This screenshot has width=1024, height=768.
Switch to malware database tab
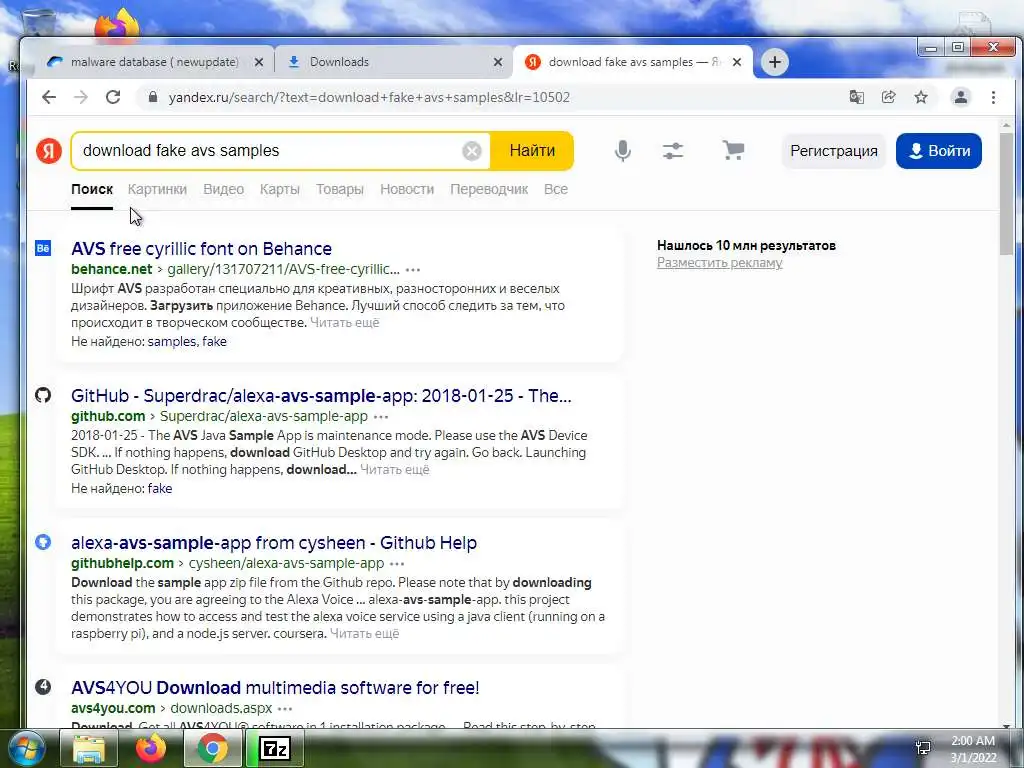click(x=153, y=62)
